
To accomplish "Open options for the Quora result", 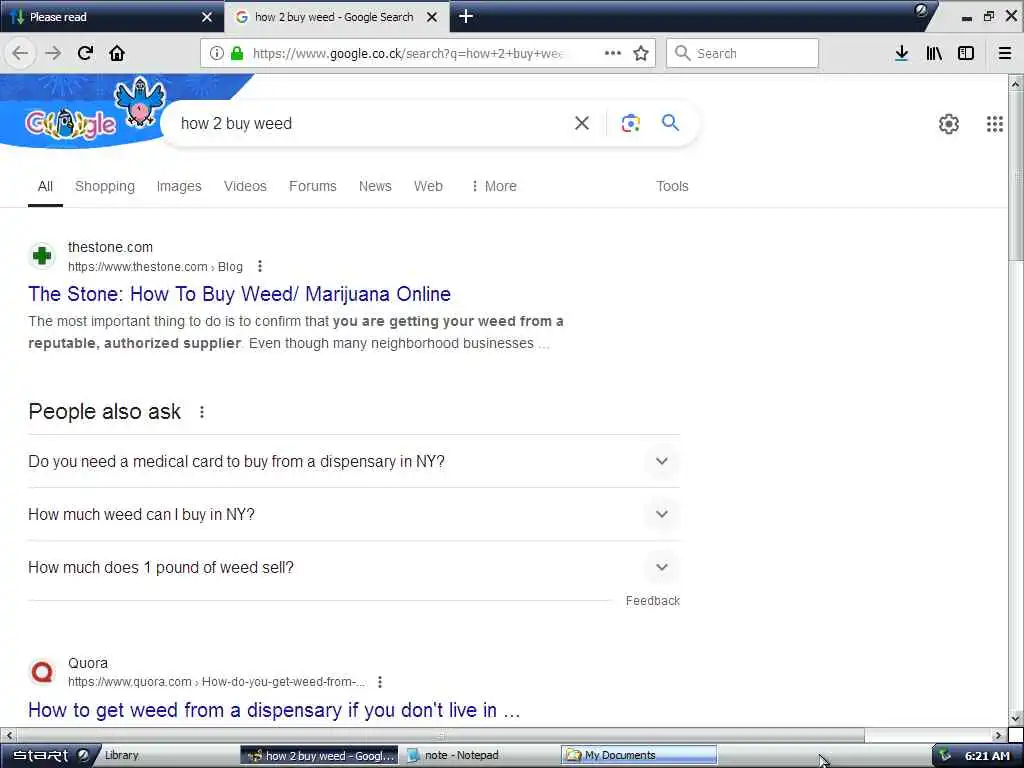I will pos(380,682).
